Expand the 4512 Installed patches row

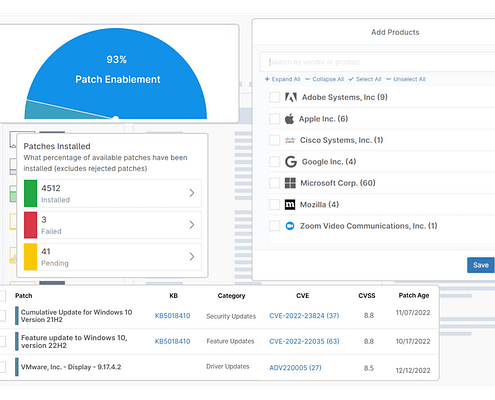[113, 193]
